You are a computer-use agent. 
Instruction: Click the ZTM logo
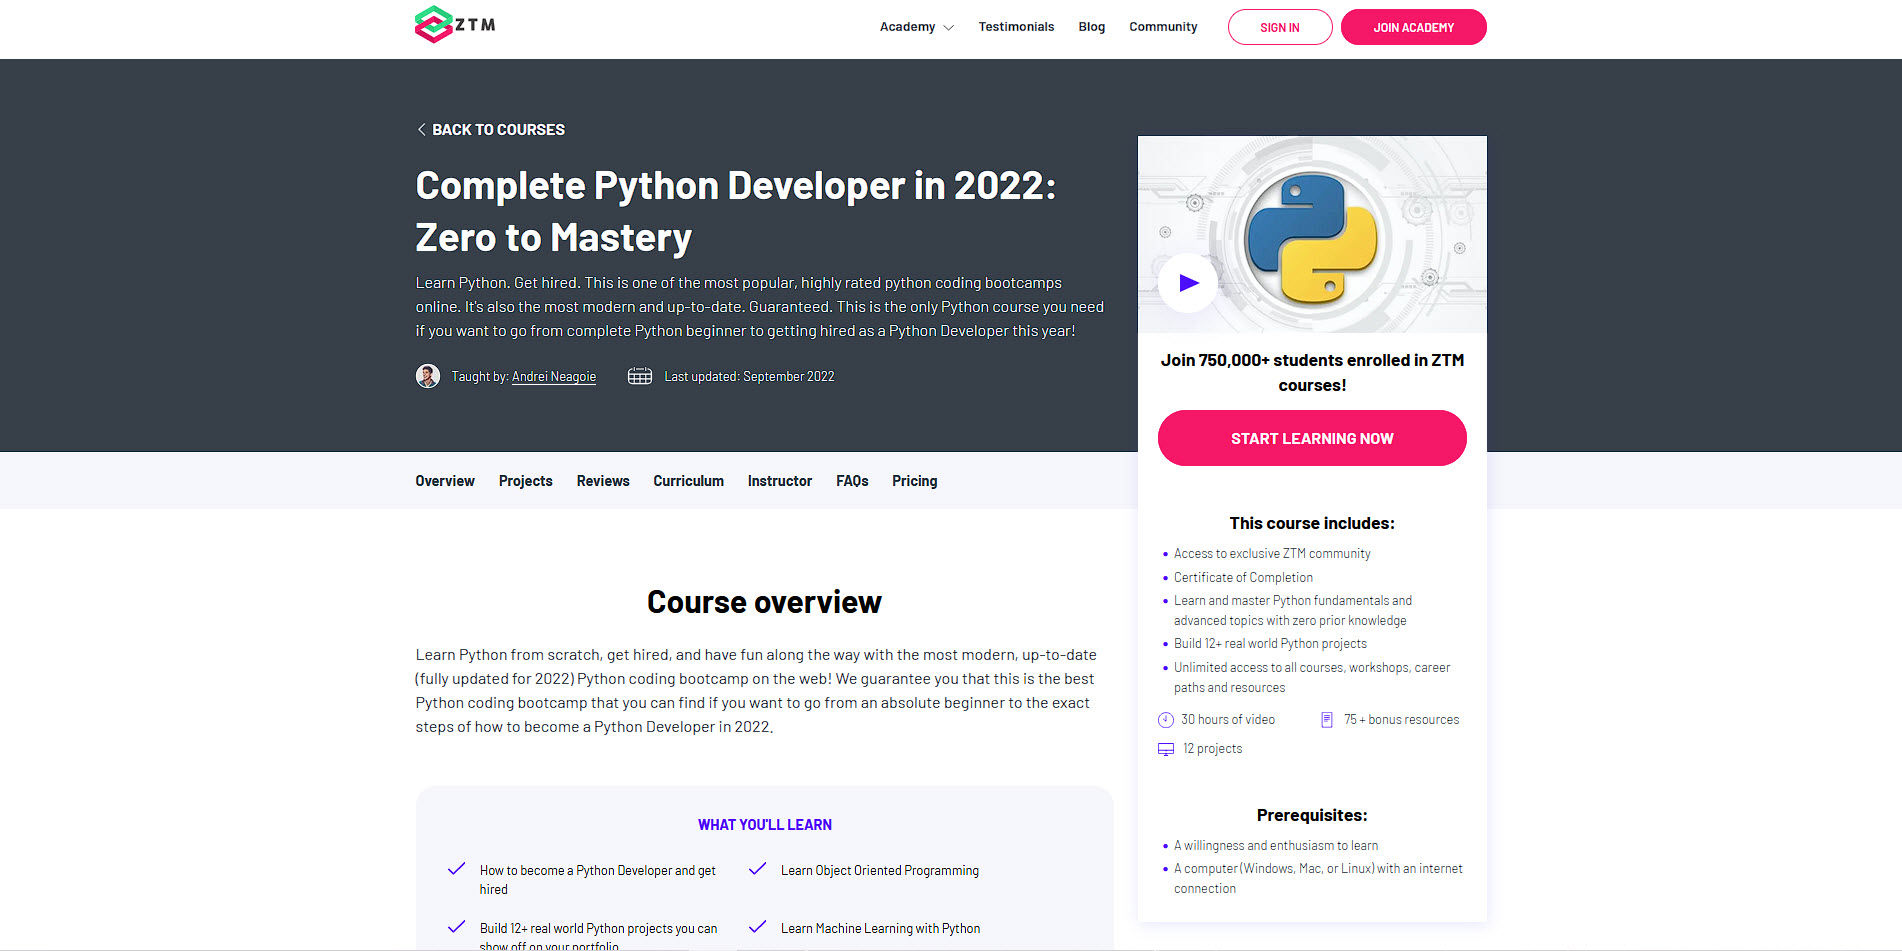[x=453, y=25]
